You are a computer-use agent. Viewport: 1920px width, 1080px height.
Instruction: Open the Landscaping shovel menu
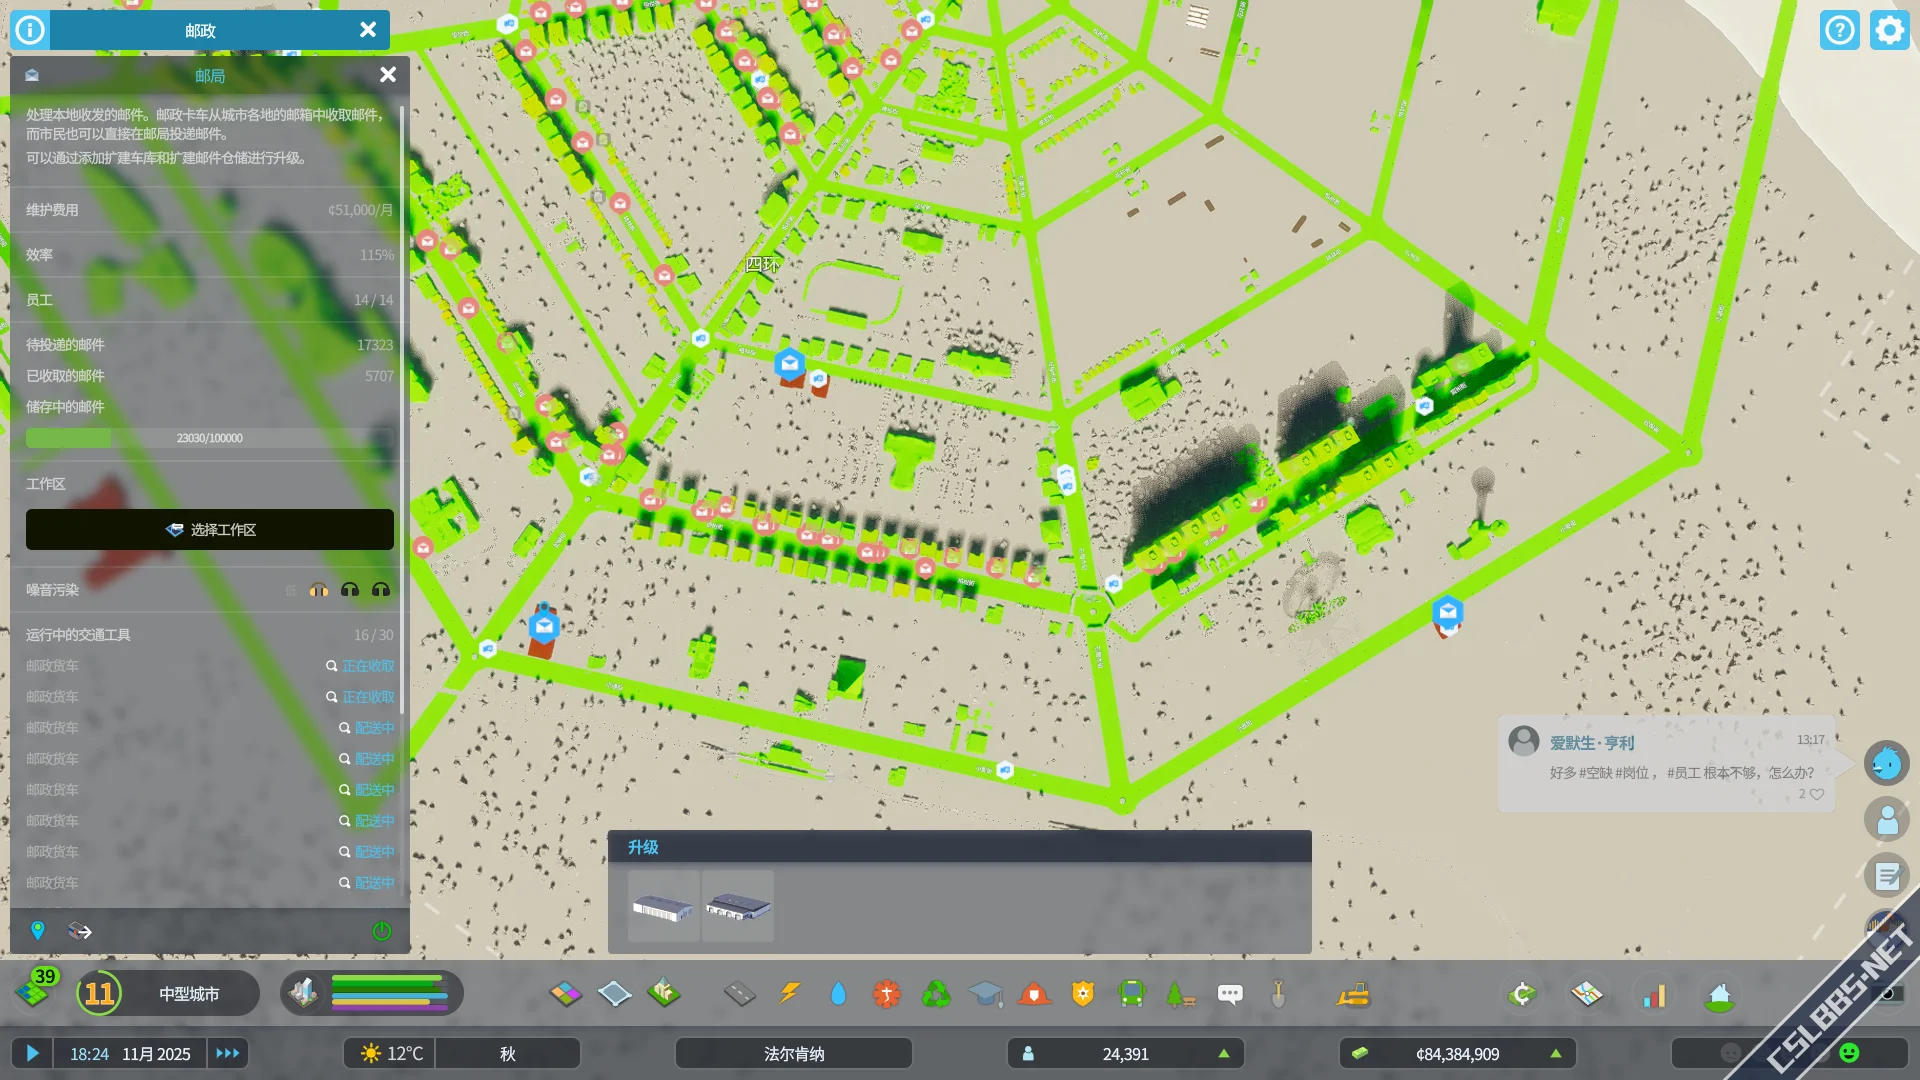(1278, 994)
